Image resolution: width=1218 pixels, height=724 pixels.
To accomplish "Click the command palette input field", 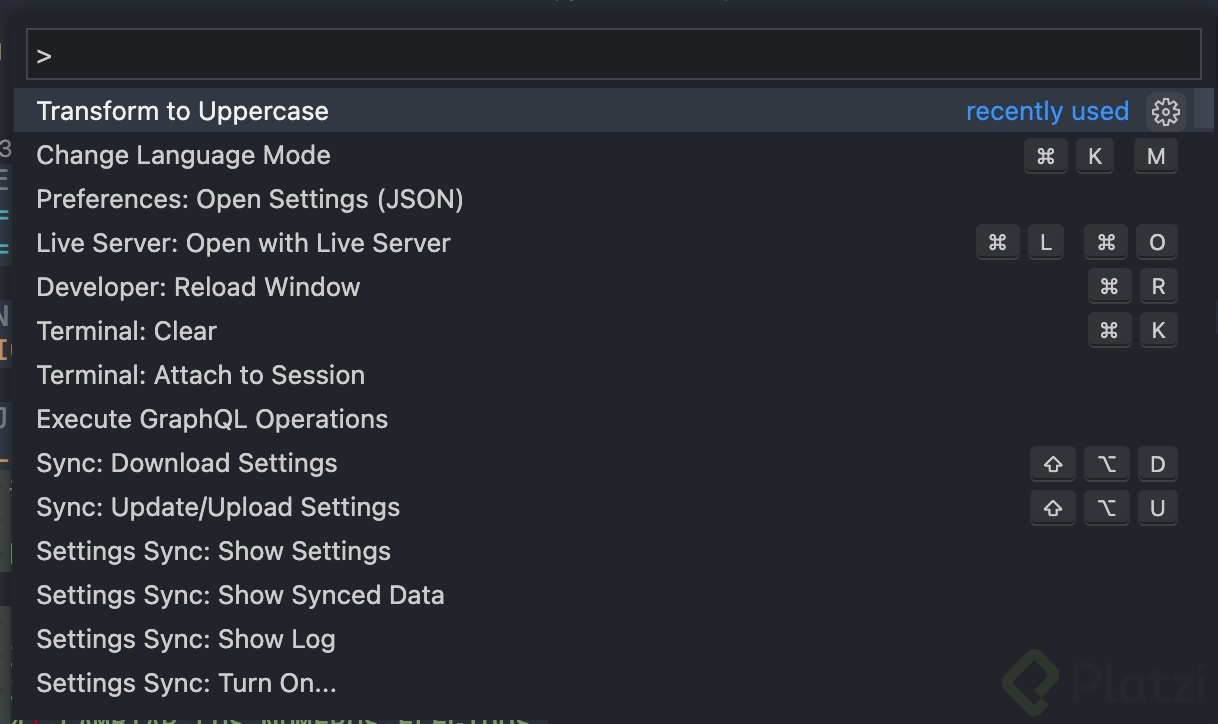I will point(613,55).
